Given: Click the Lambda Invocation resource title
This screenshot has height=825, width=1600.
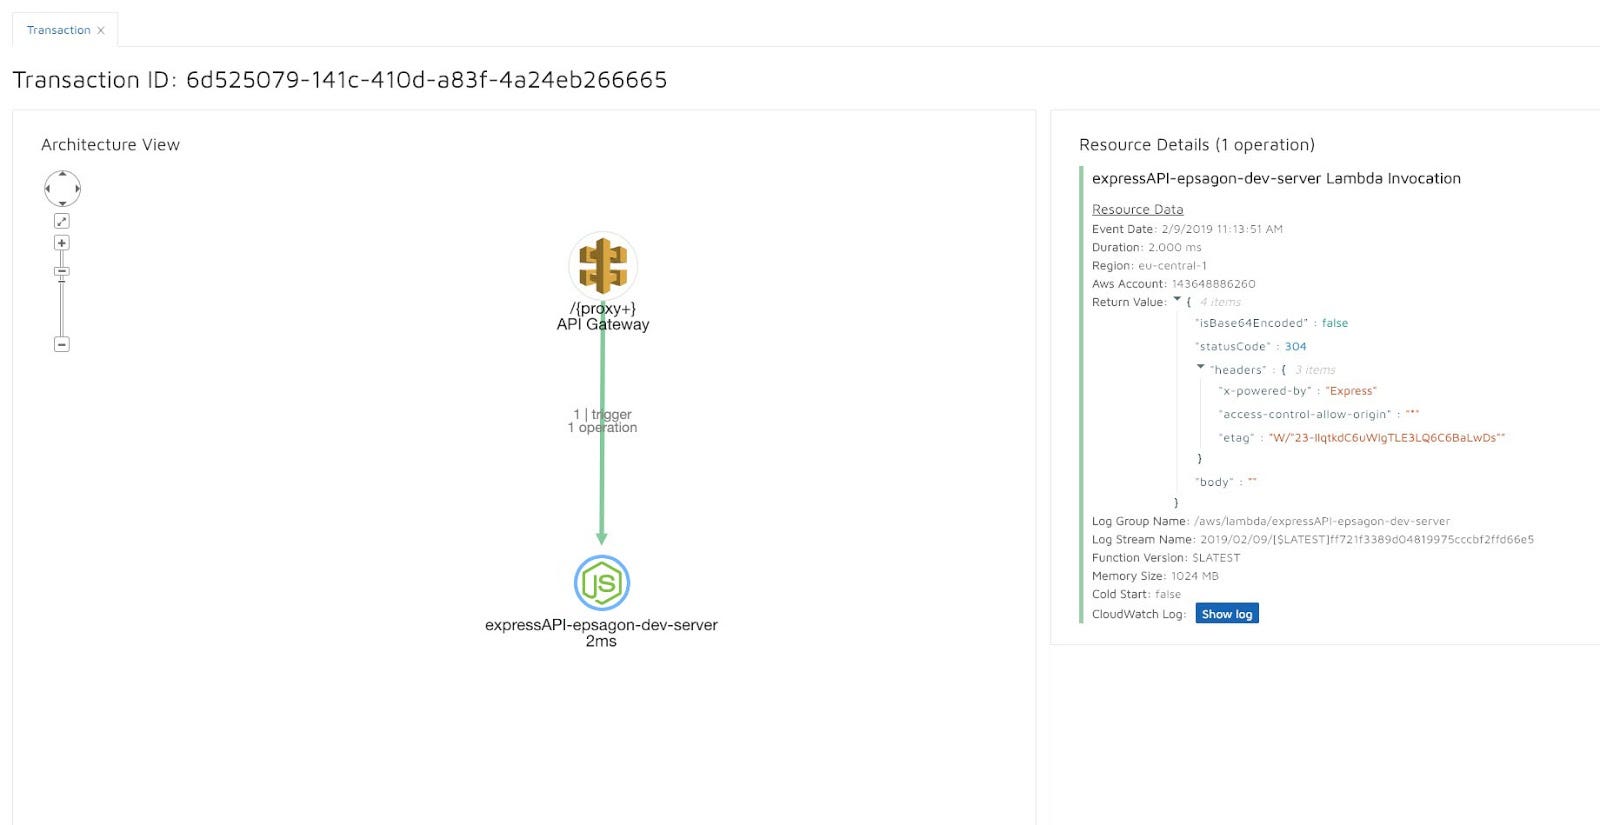Looking at the screenshot, I should pos(1276,179).
